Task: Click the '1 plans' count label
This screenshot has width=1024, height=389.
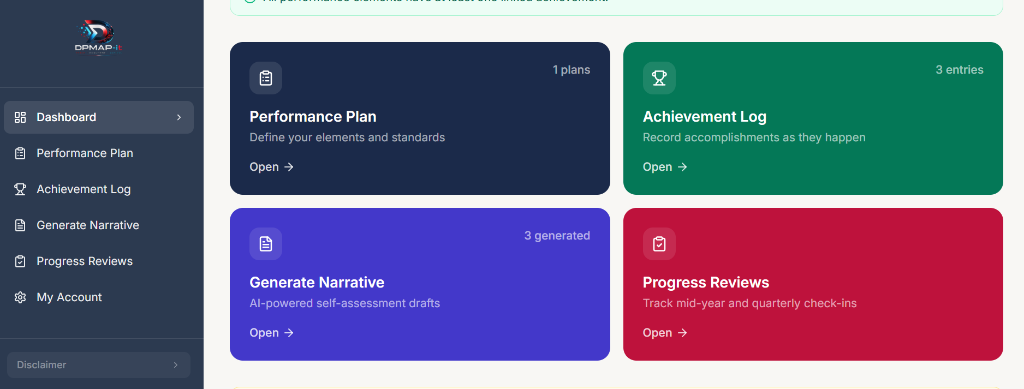Action: tap(571, 70)
